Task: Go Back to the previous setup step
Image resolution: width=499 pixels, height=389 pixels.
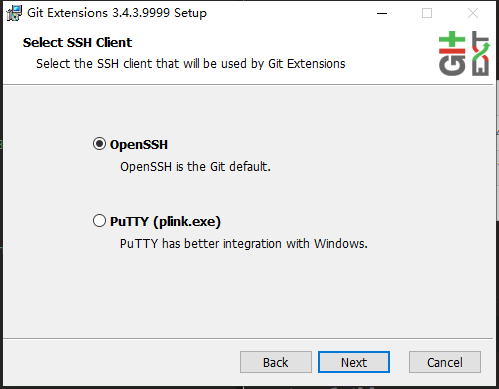Action: (x=276, y=362)
